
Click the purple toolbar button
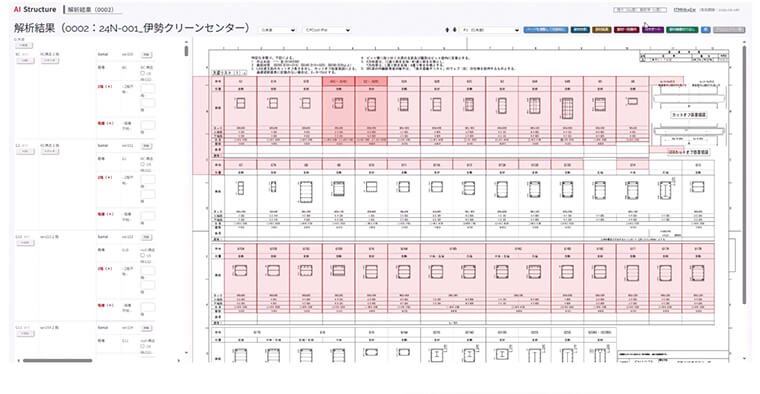click(653, 30)
